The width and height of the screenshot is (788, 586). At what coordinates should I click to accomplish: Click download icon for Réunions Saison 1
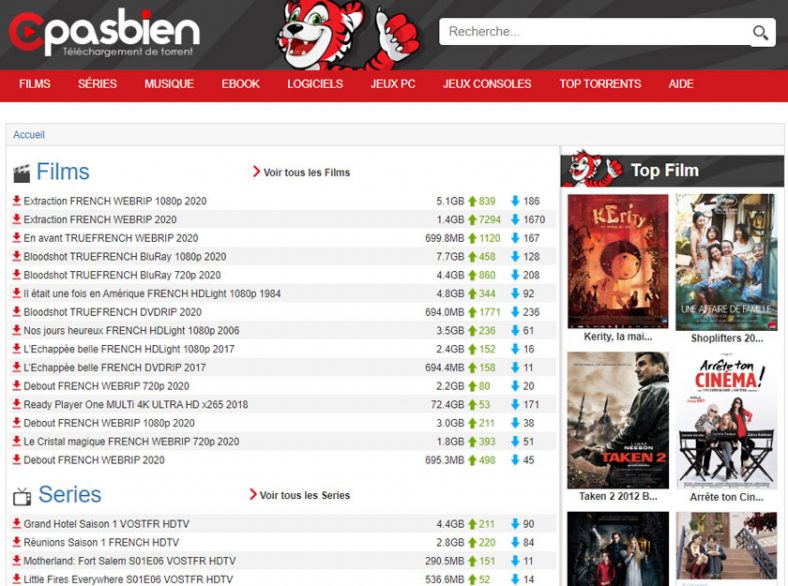pyautogui.click(x=17, y=542)
